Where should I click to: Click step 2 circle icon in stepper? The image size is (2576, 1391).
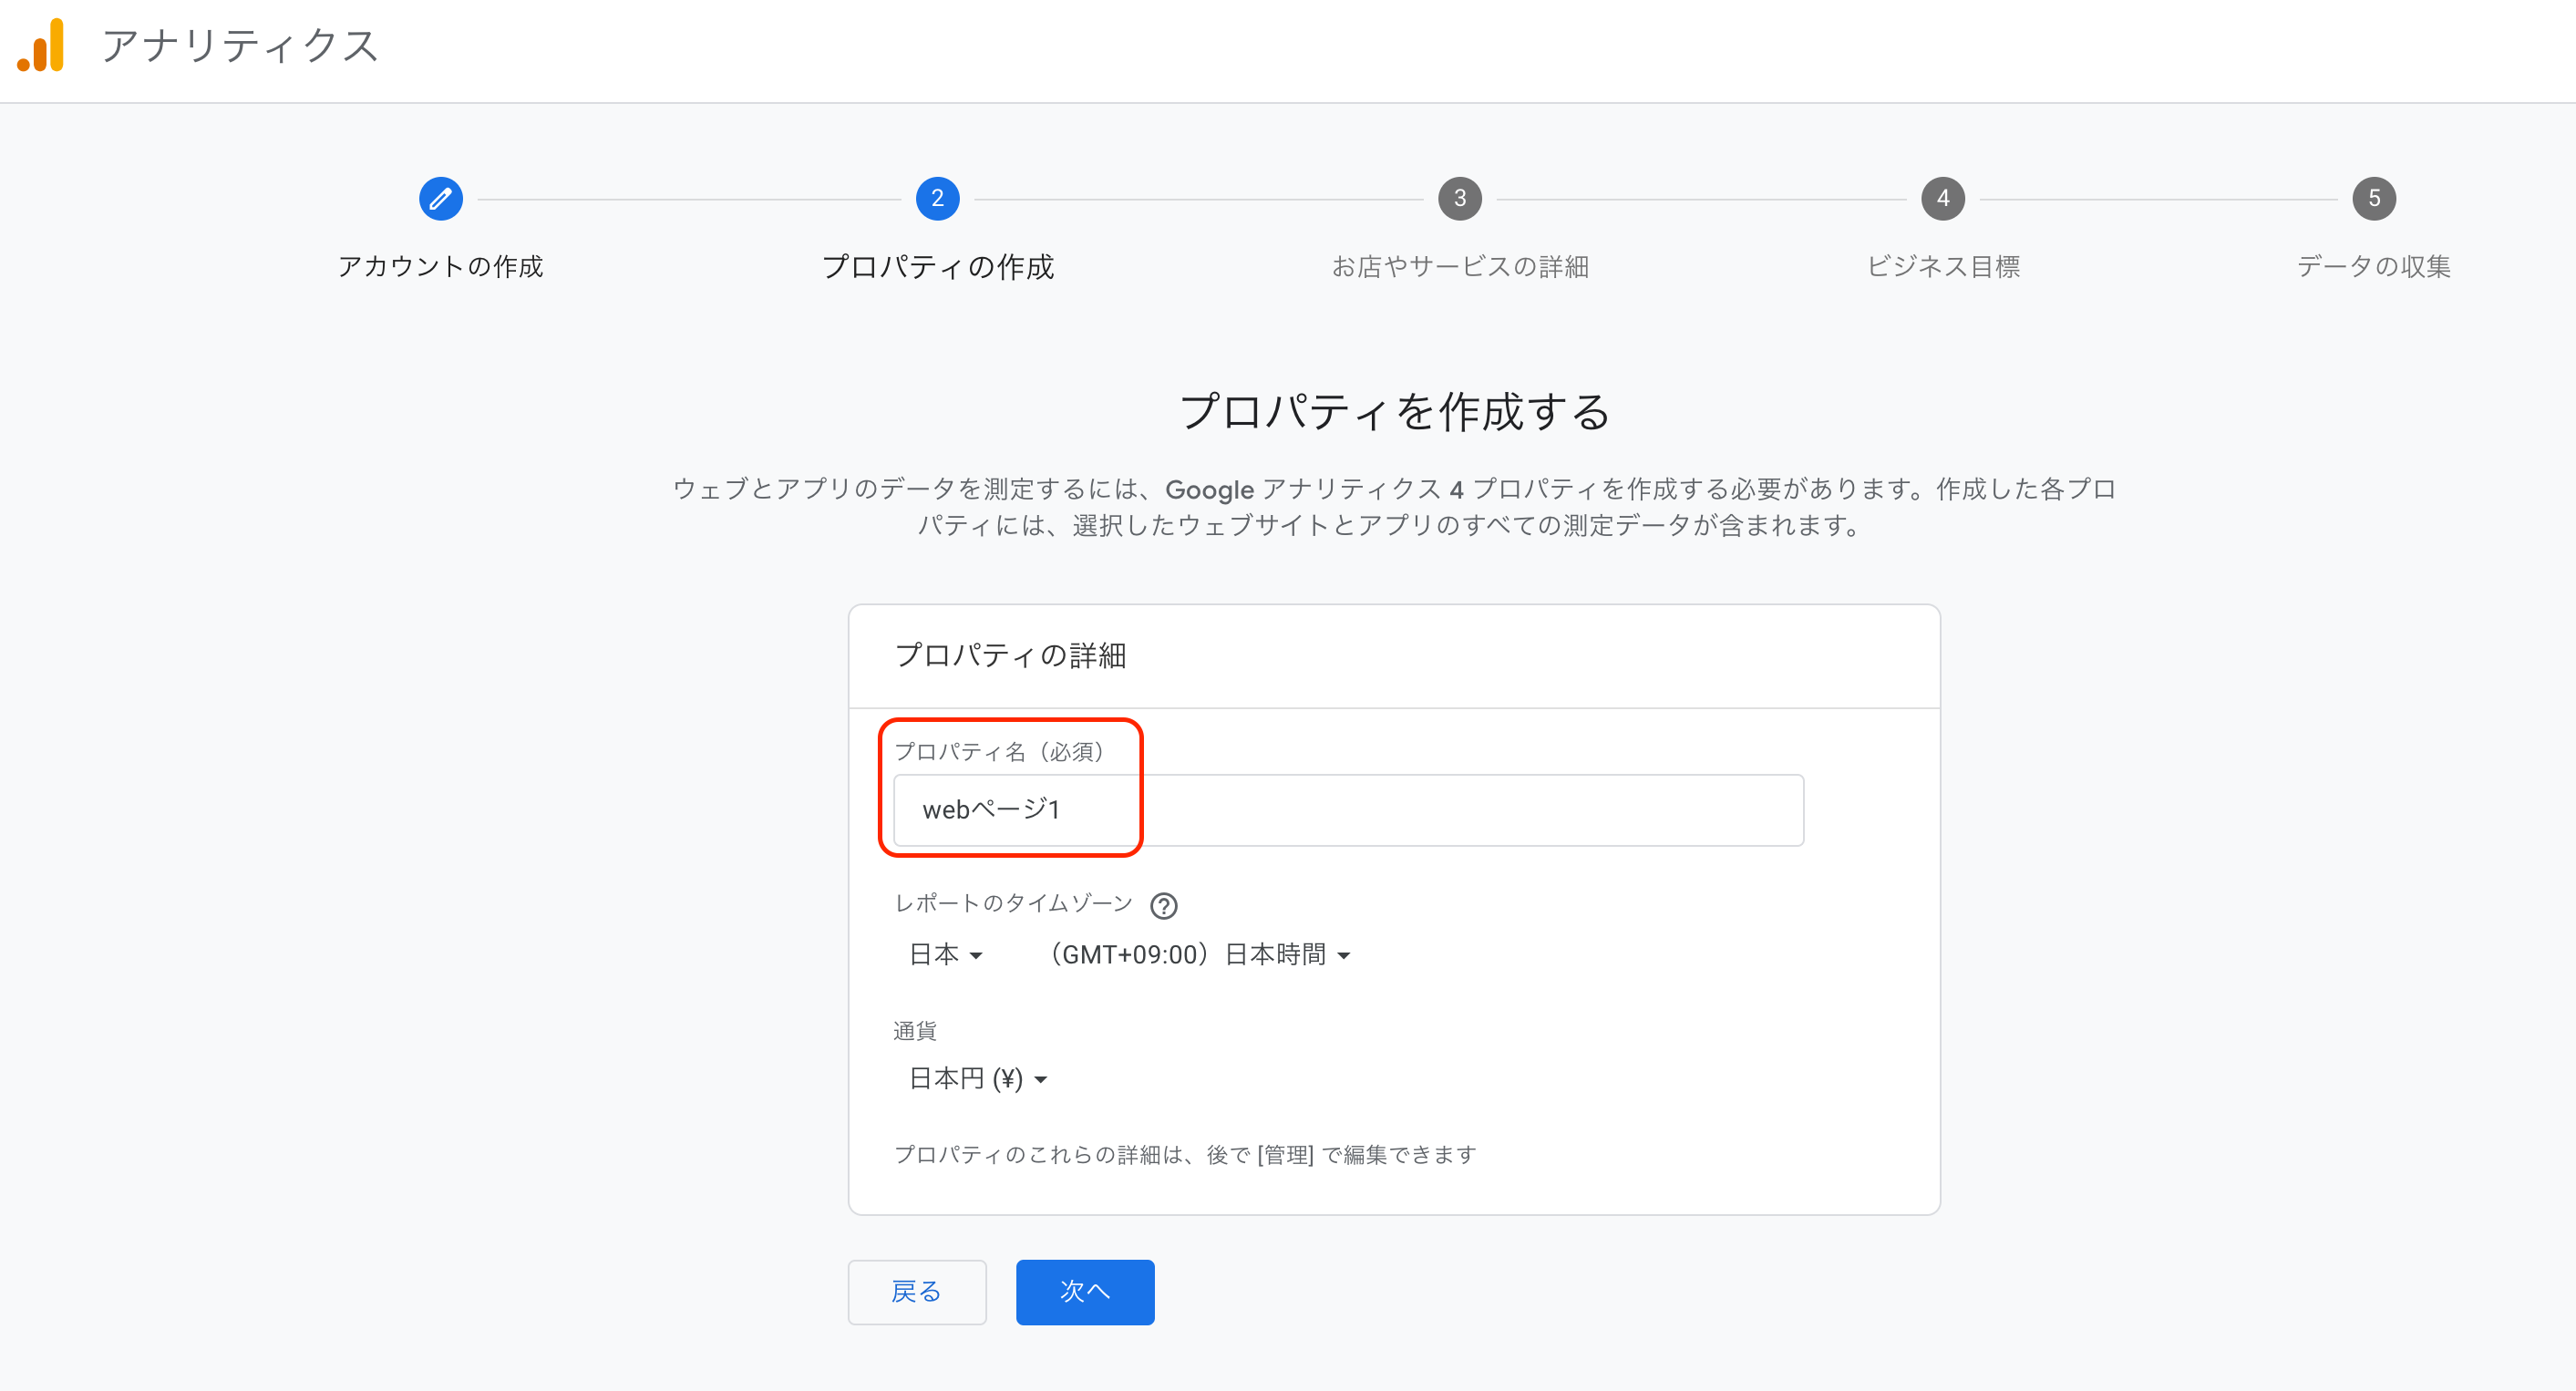pos(937,198)
